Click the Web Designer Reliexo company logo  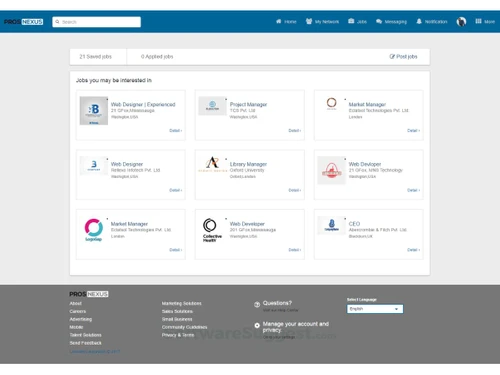94,165
